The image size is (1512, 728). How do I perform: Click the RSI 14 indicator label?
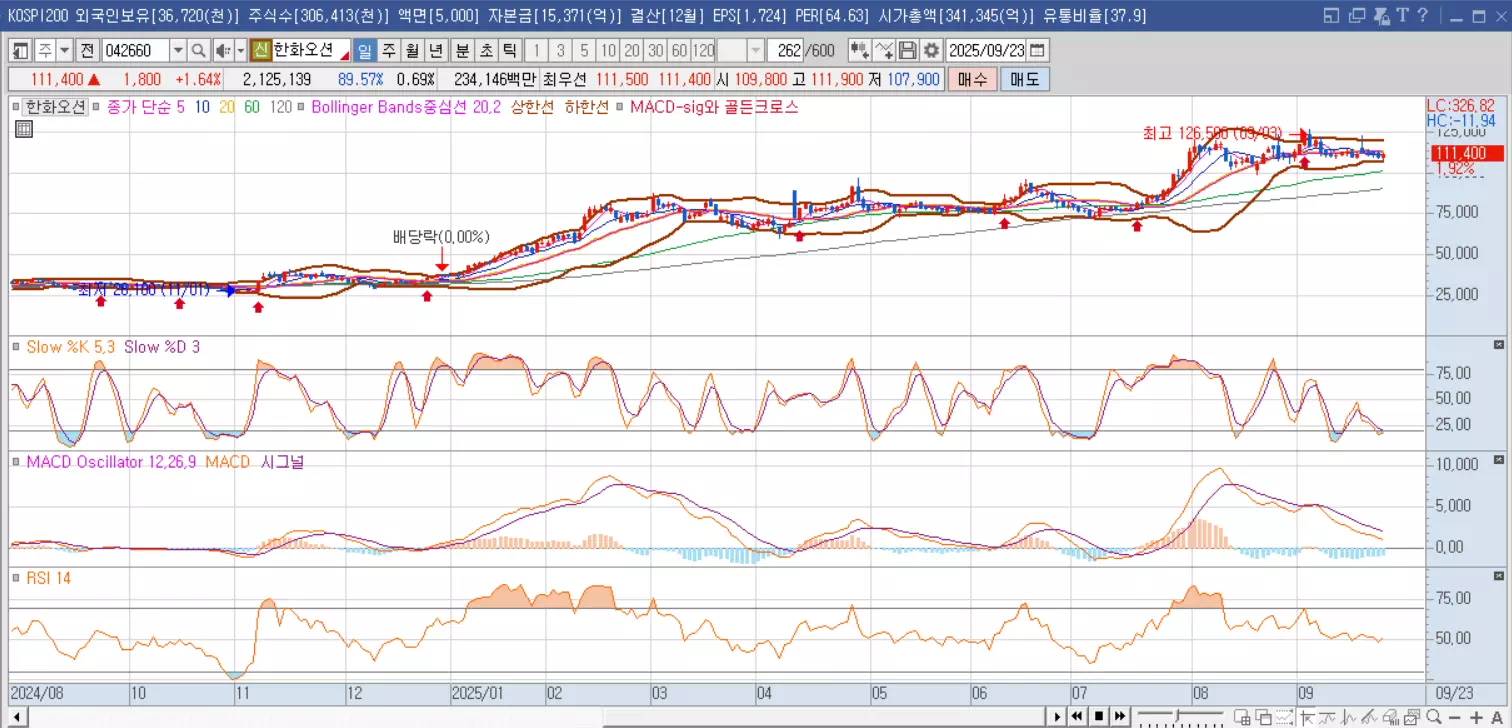point(49,578)
